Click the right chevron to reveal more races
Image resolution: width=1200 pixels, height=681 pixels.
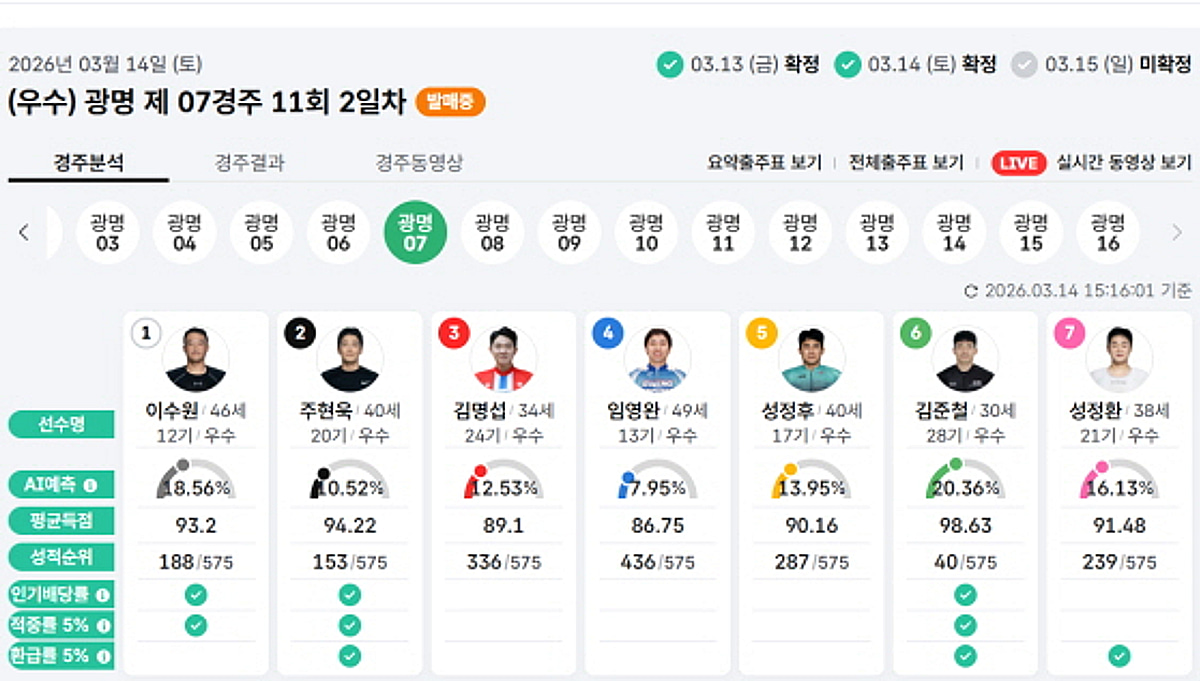coord(1177,231)
